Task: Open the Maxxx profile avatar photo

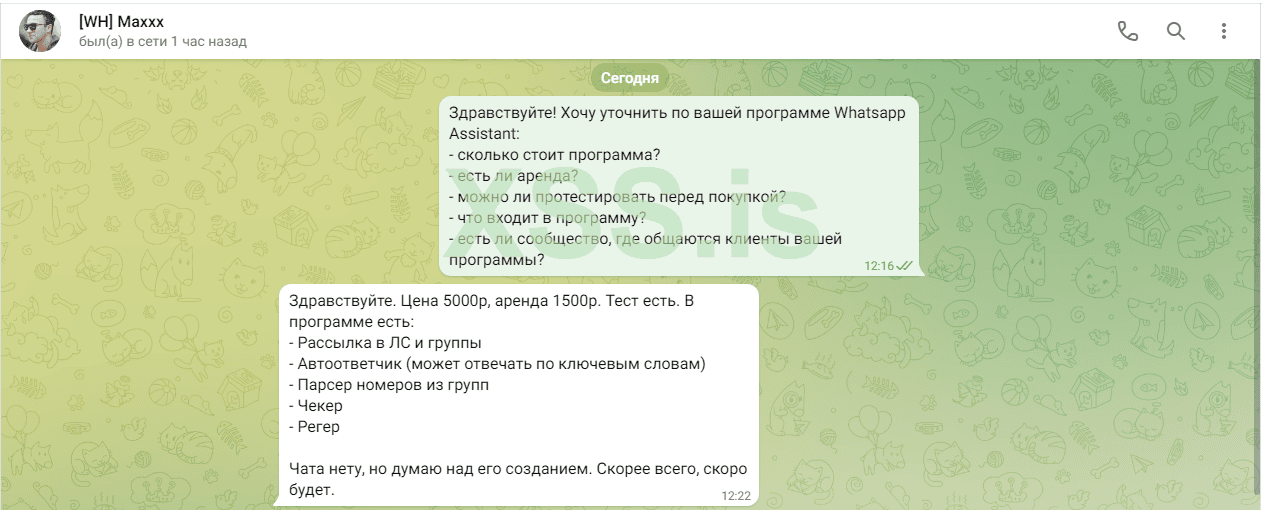Action: point(40,31)
